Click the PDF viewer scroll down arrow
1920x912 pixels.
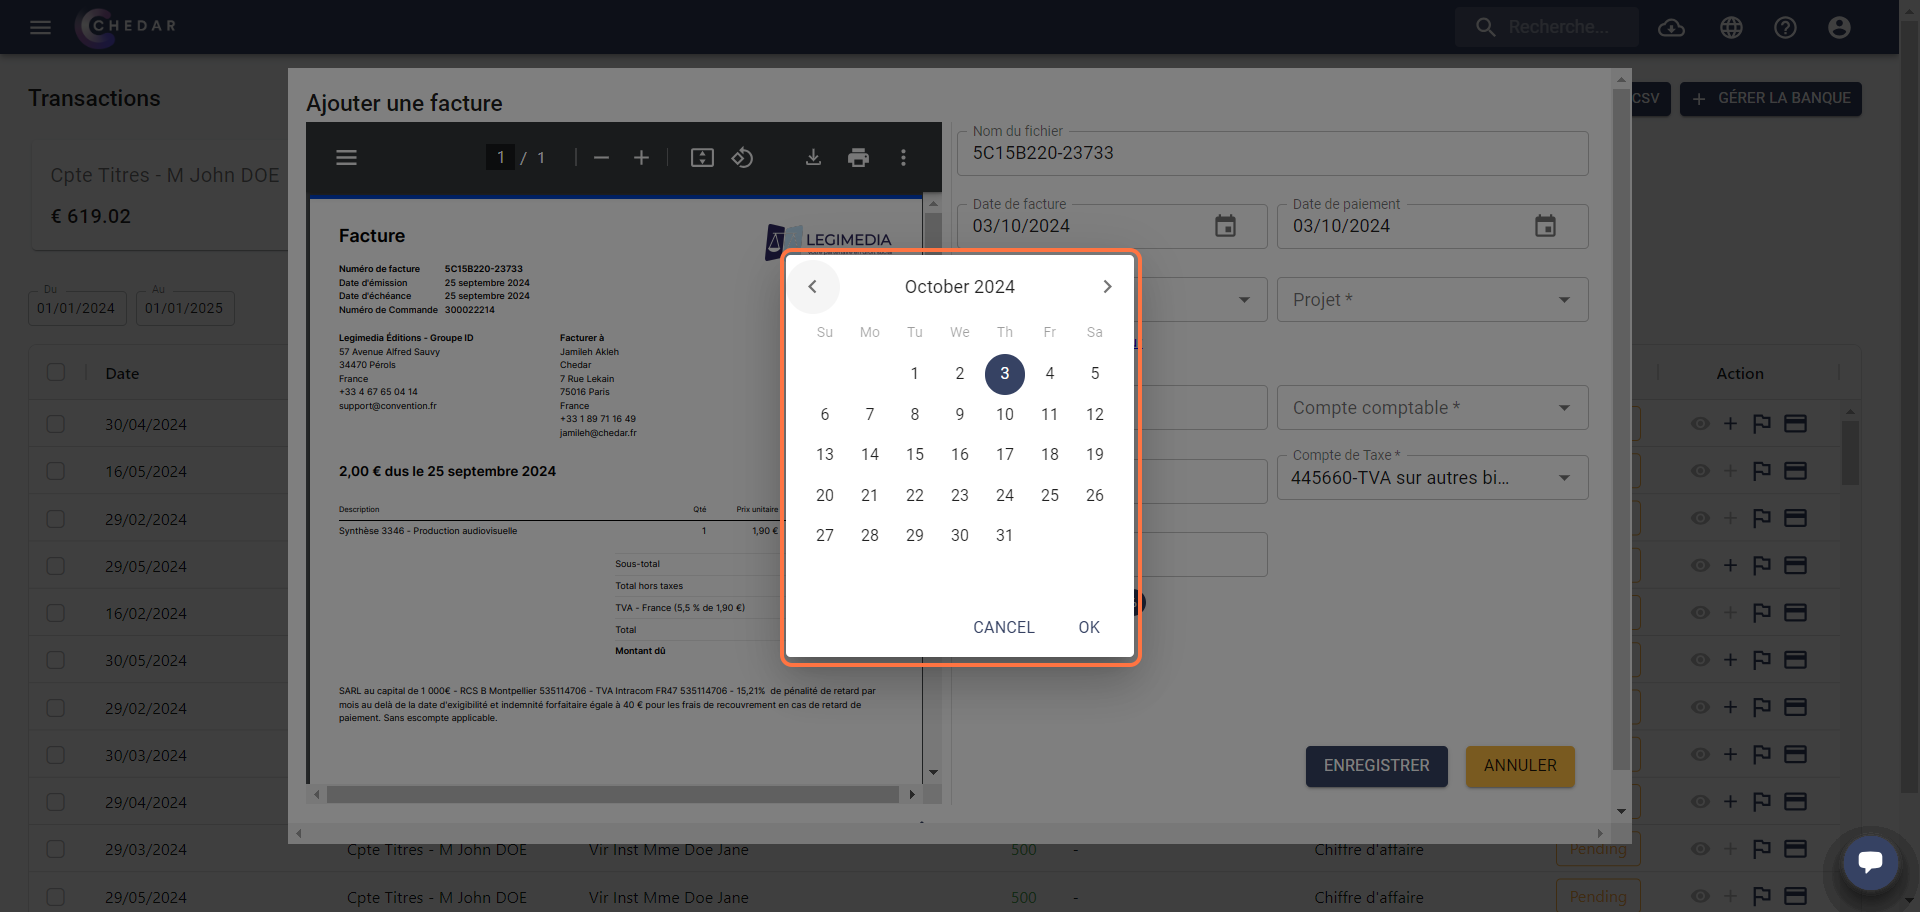pyautogui.click(x=933, y=772)
